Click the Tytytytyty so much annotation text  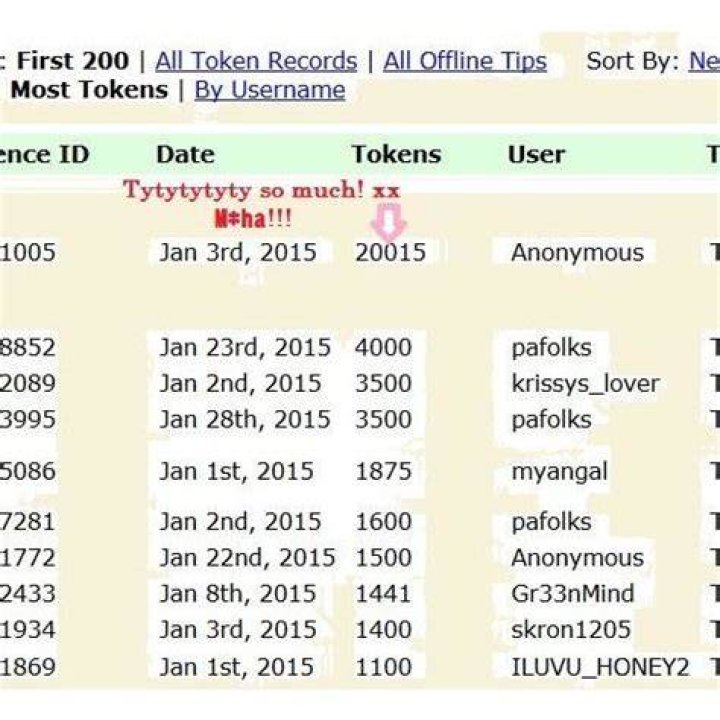click(x=261, y=190)
